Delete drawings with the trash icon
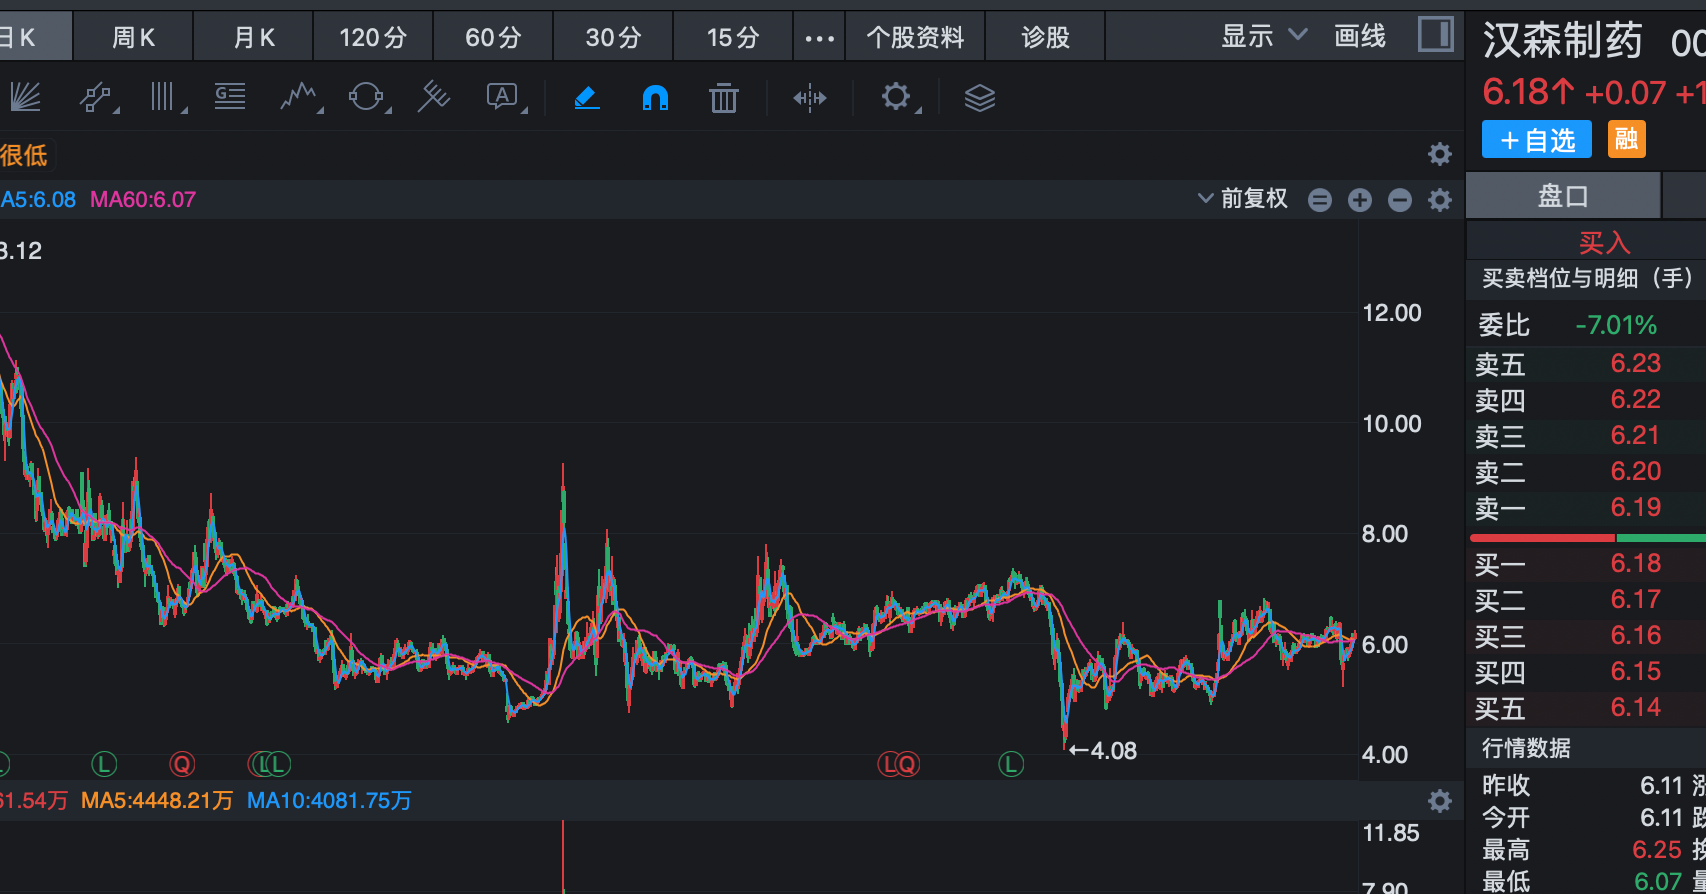The height and width of the screenshot is (894, 1706). (723, 97)
